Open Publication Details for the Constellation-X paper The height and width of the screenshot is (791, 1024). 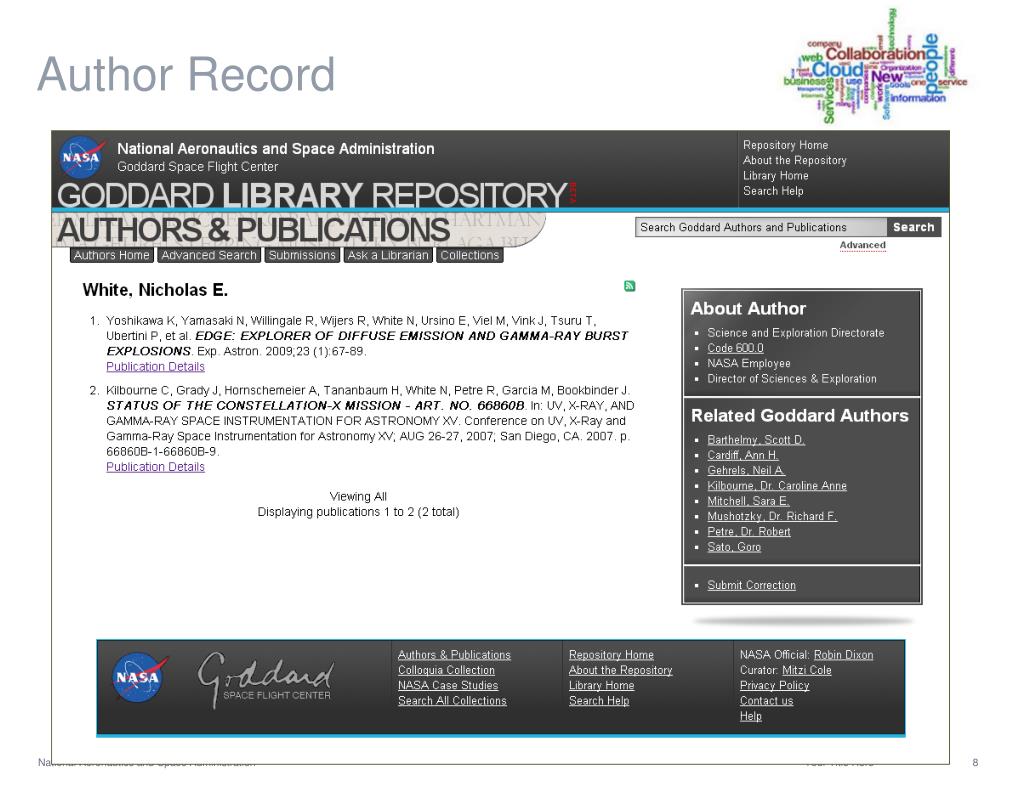coord(155,467)
